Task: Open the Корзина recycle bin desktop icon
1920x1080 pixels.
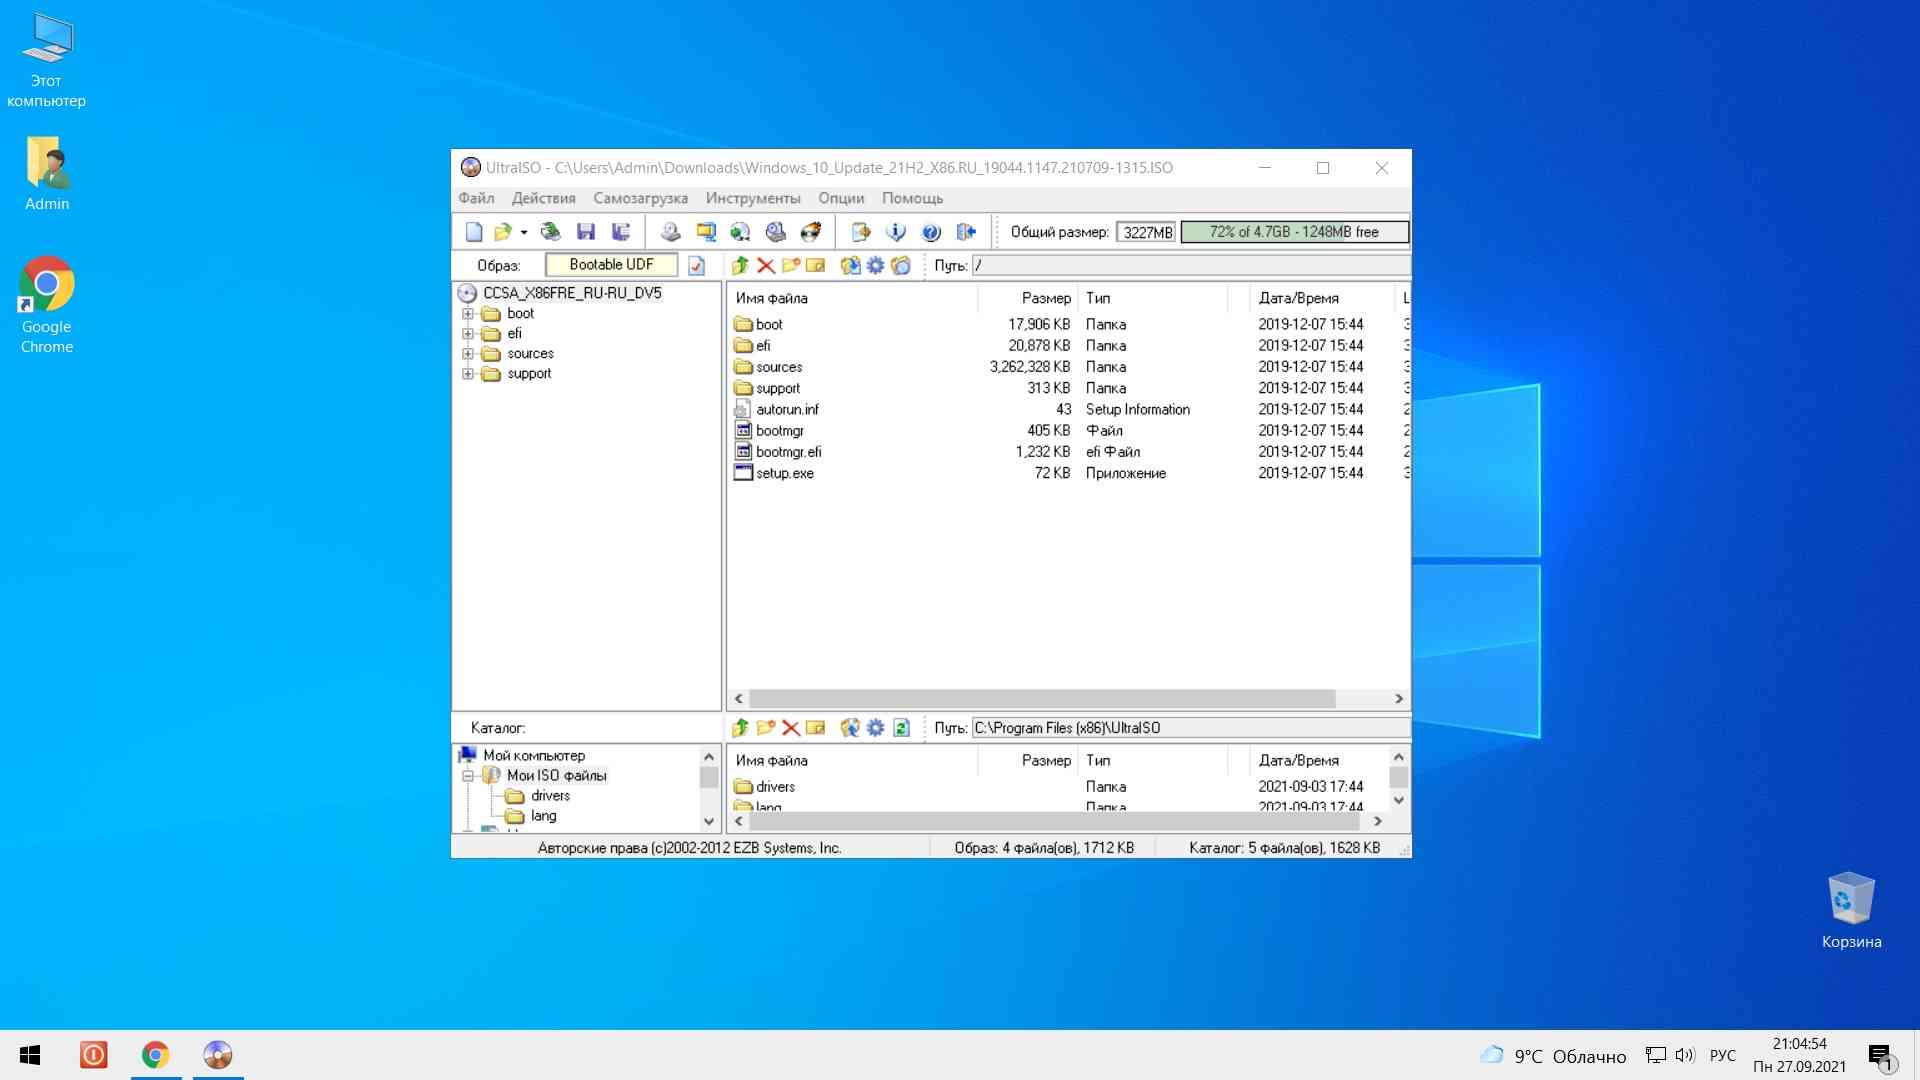Action: tap(1851, 910)
